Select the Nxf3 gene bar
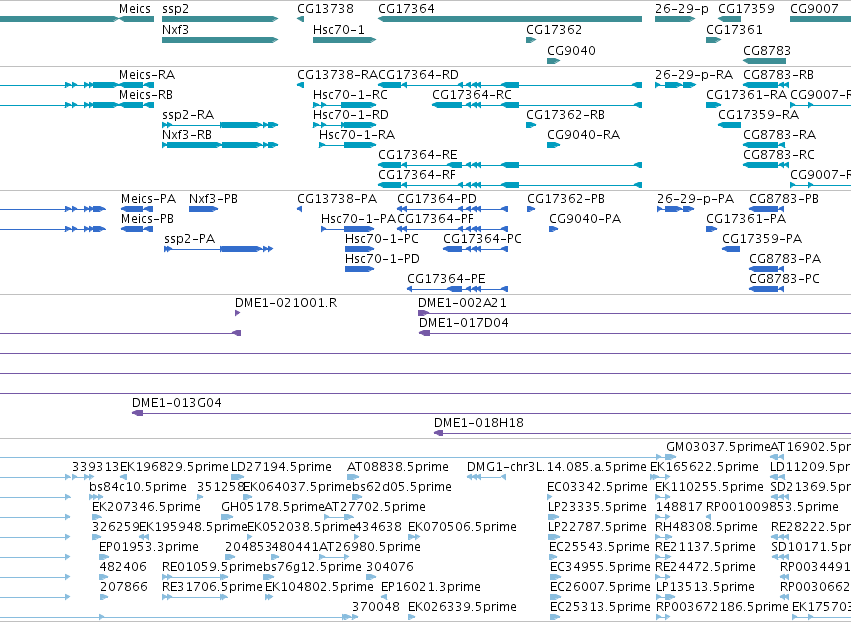The width and height of the screenshot is (851, 622). click(x=220, y=40)
